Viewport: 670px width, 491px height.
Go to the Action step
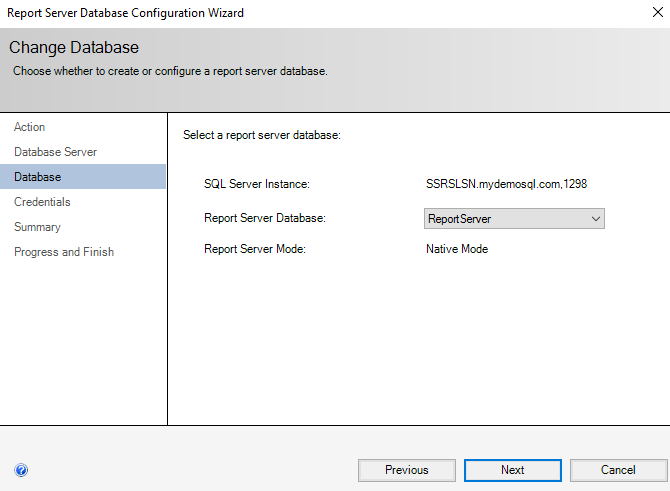pos(30,127)
